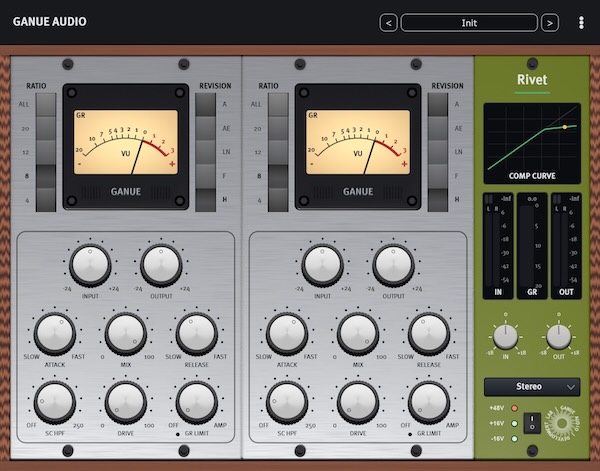Image resolution: width=600 pixels, height=471 pixels.
Task: Click the left channel GR LIMIT knob
Action: [x=197, y=403]
